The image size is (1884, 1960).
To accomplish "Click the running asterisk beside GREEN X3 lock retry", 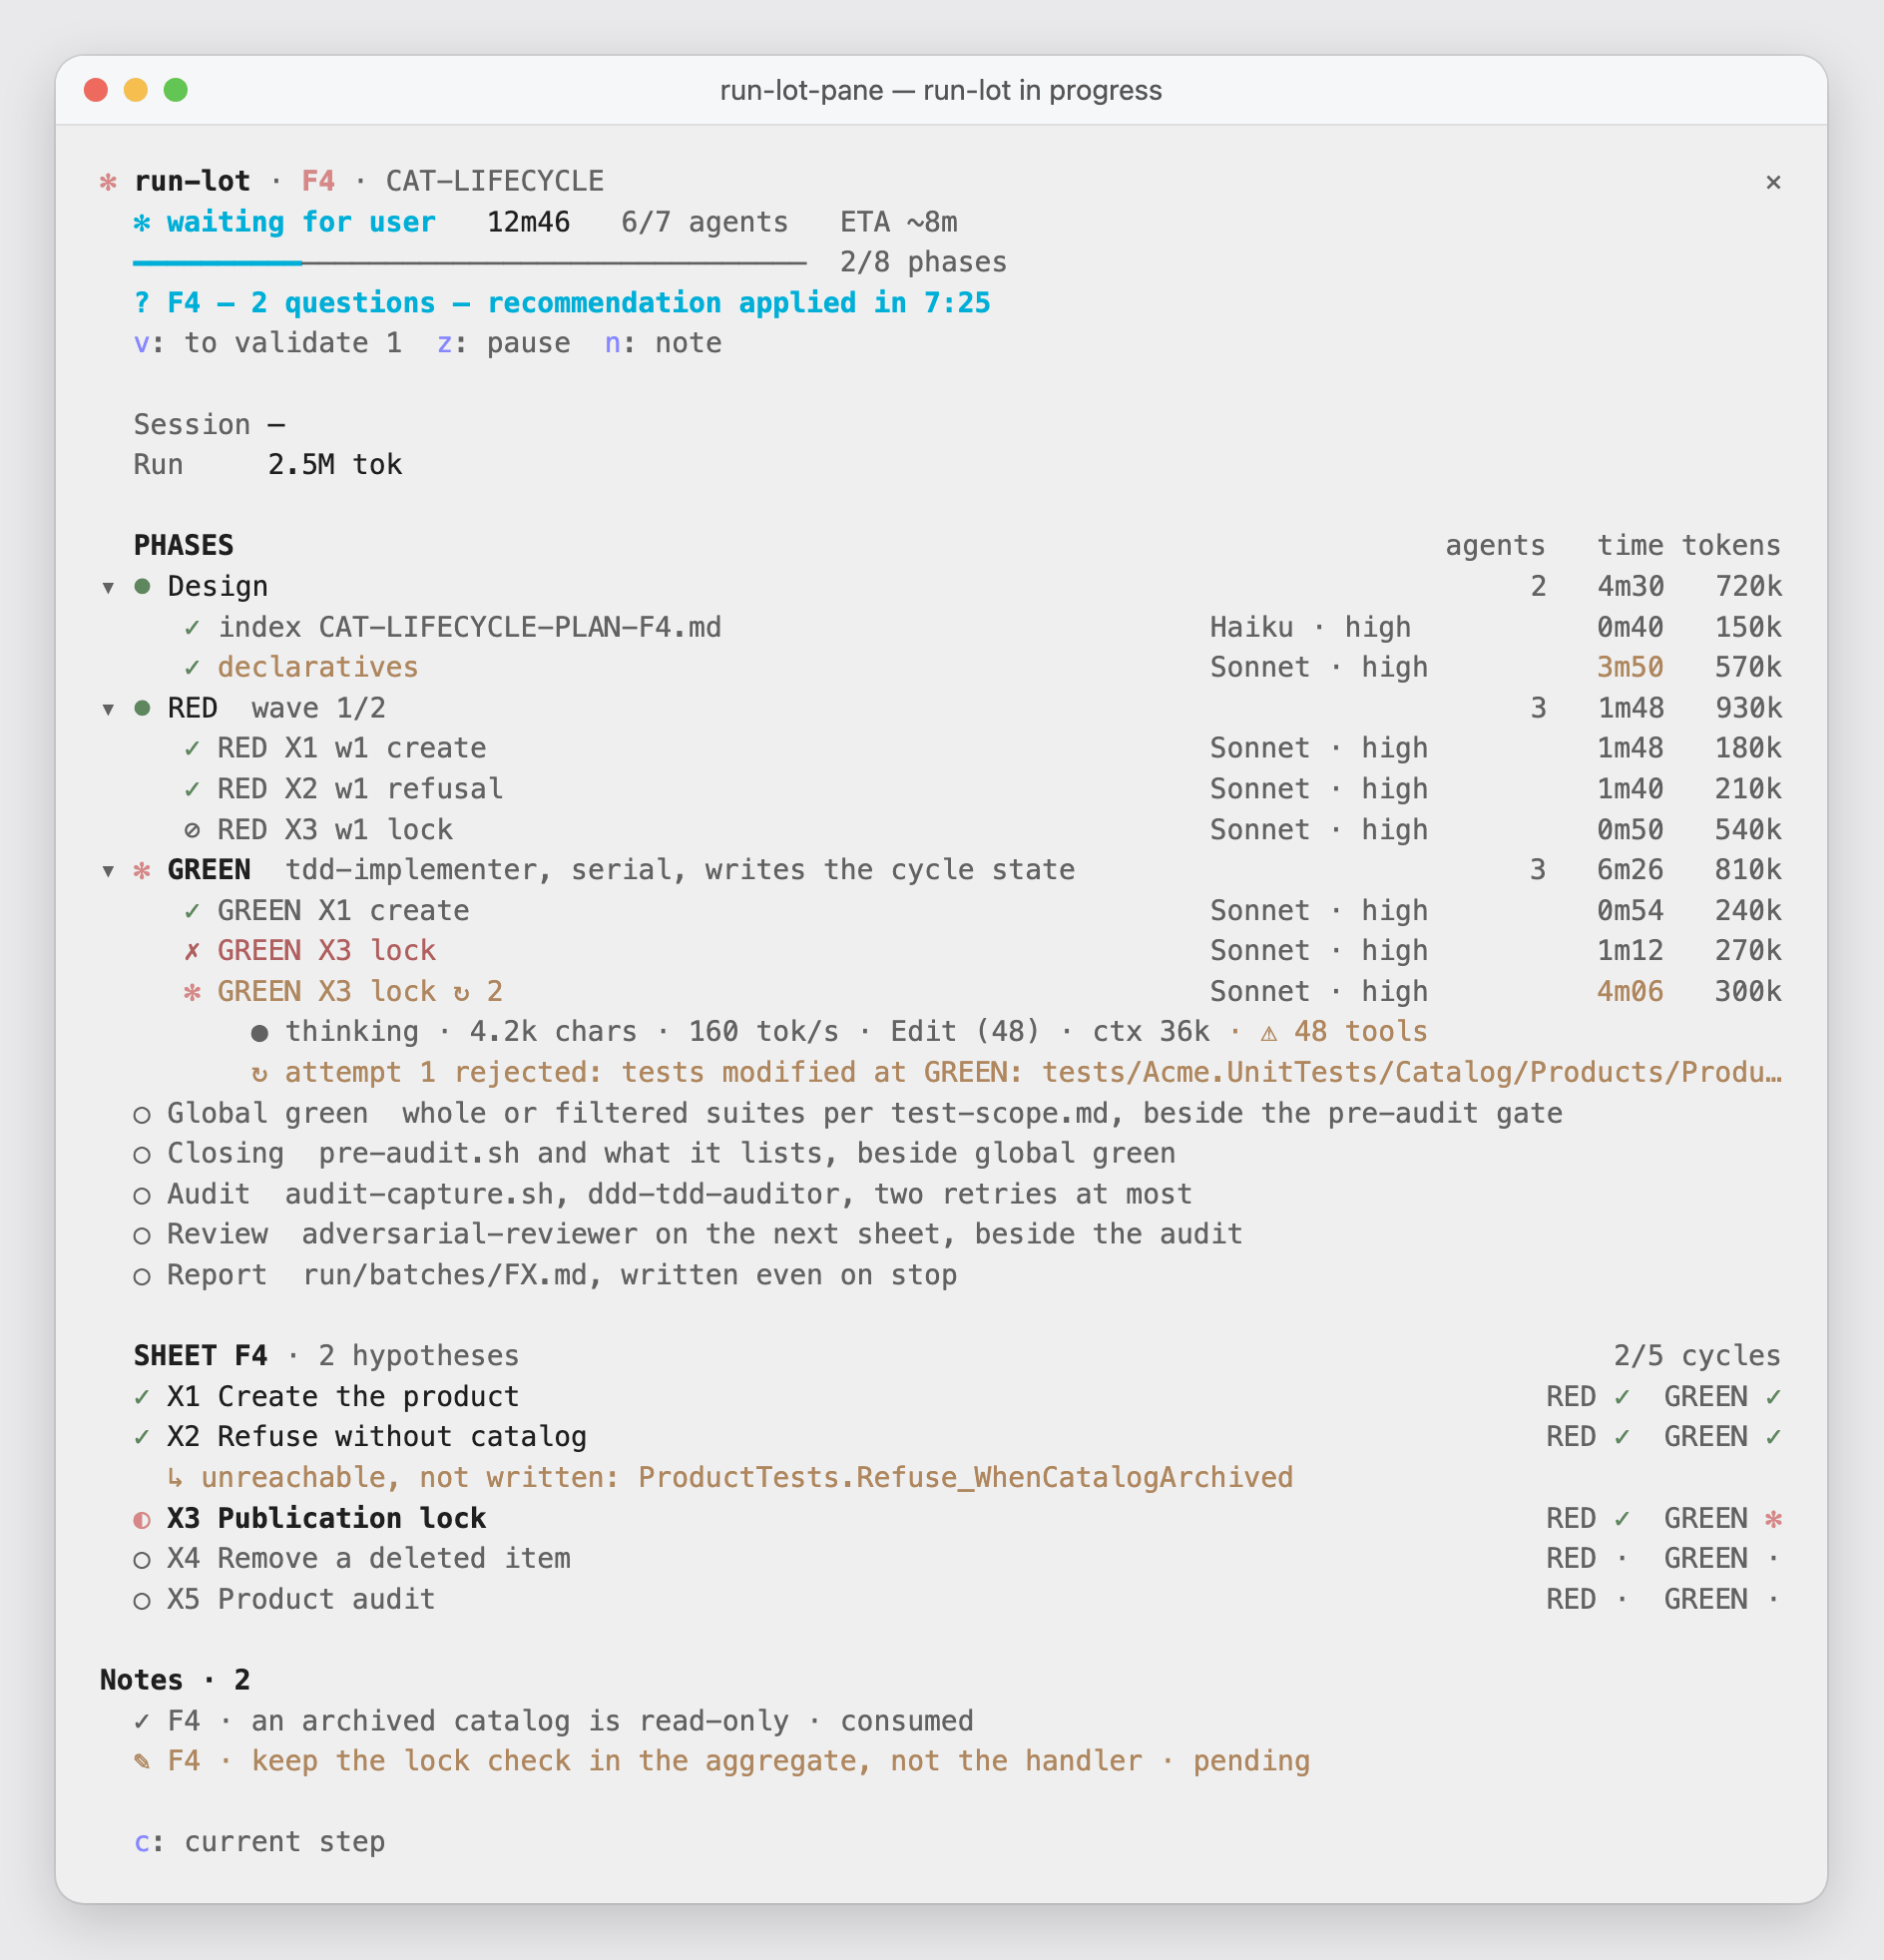I will (192, 992).
